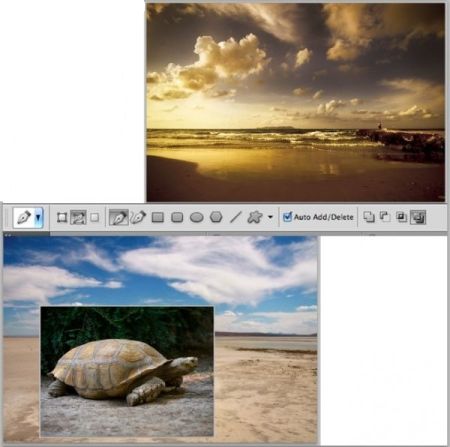Screen dimensions: 450x447
Task: Select the Rectangle shape tool
Action: 158,218
